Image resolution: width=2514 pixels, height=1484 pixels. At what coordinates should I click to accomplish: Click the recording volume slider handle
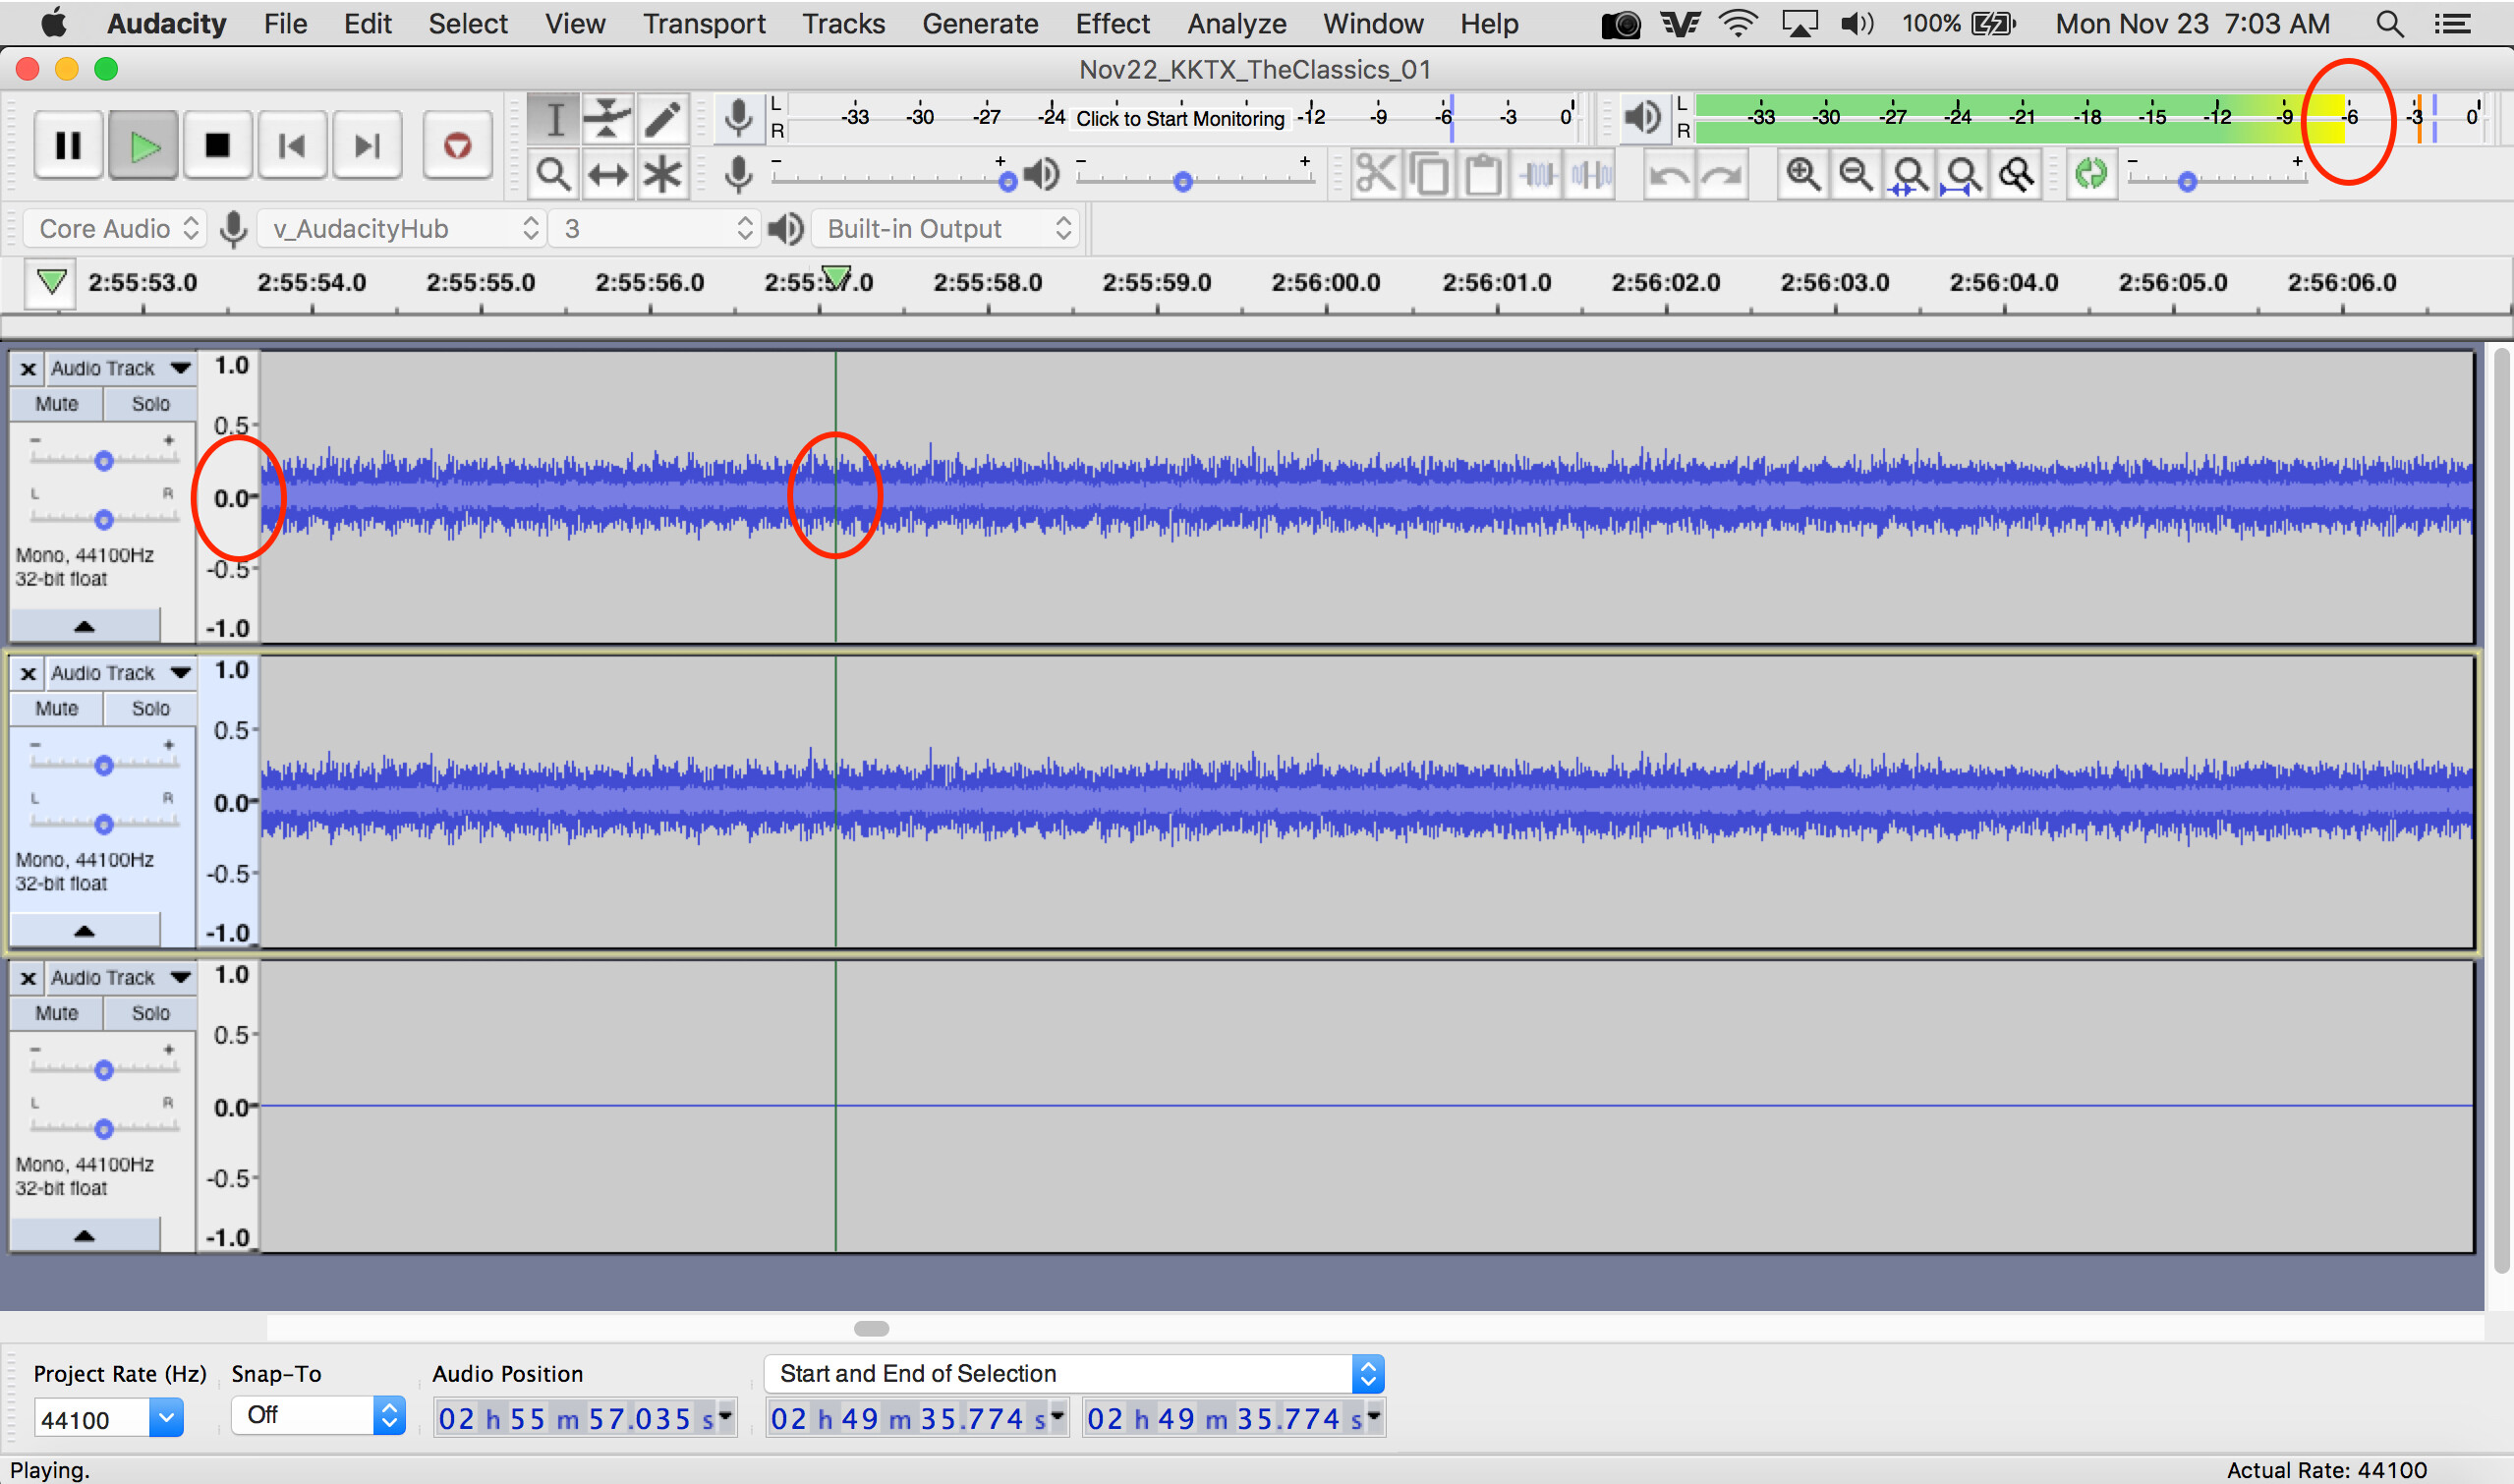[x=1008, y=182]
